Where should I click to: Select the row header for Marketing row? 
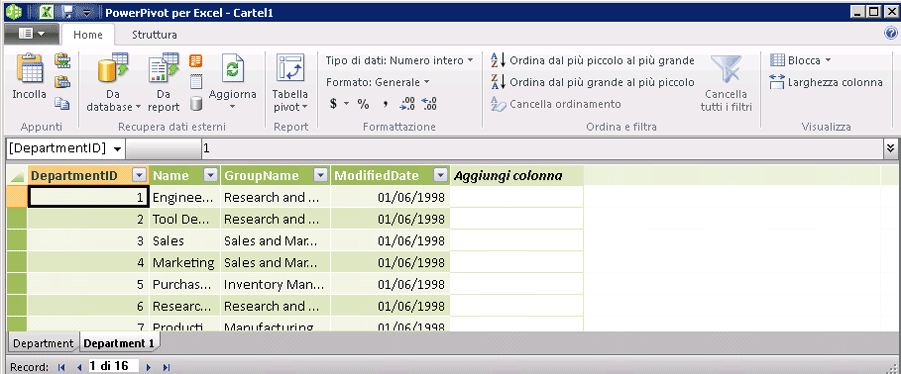pos(17,263)
